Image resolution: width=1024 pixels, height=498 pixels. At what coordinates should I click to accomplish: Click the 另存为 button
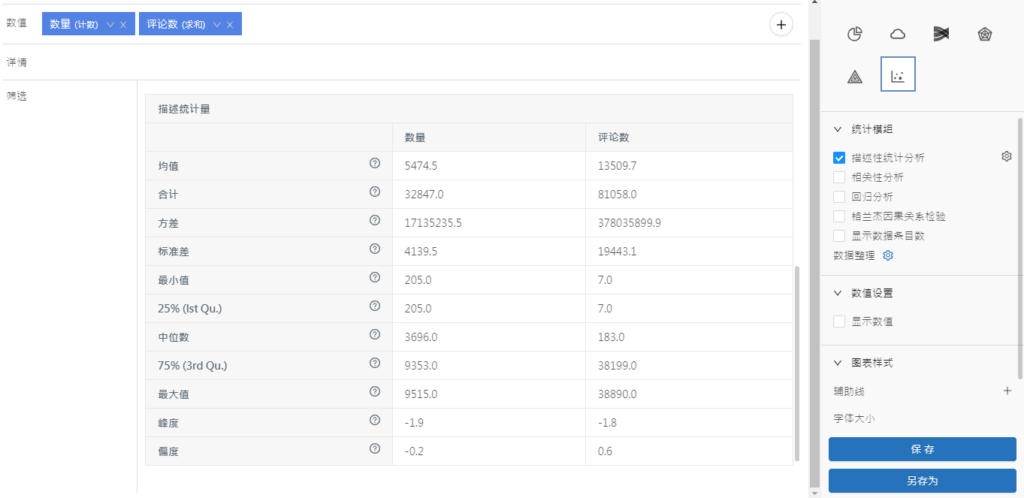point(922,481)
